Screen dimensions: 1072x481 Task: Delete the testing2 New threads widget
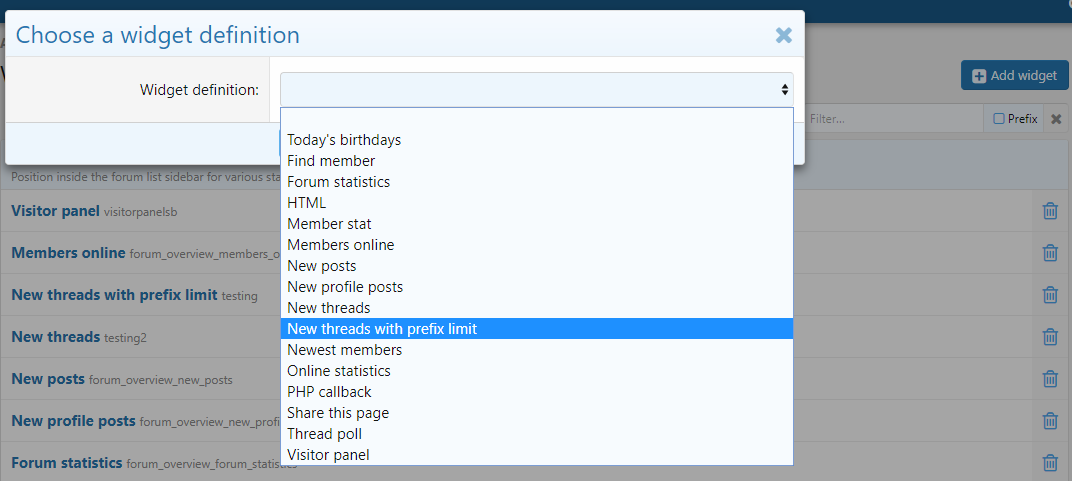point(1050,337)
